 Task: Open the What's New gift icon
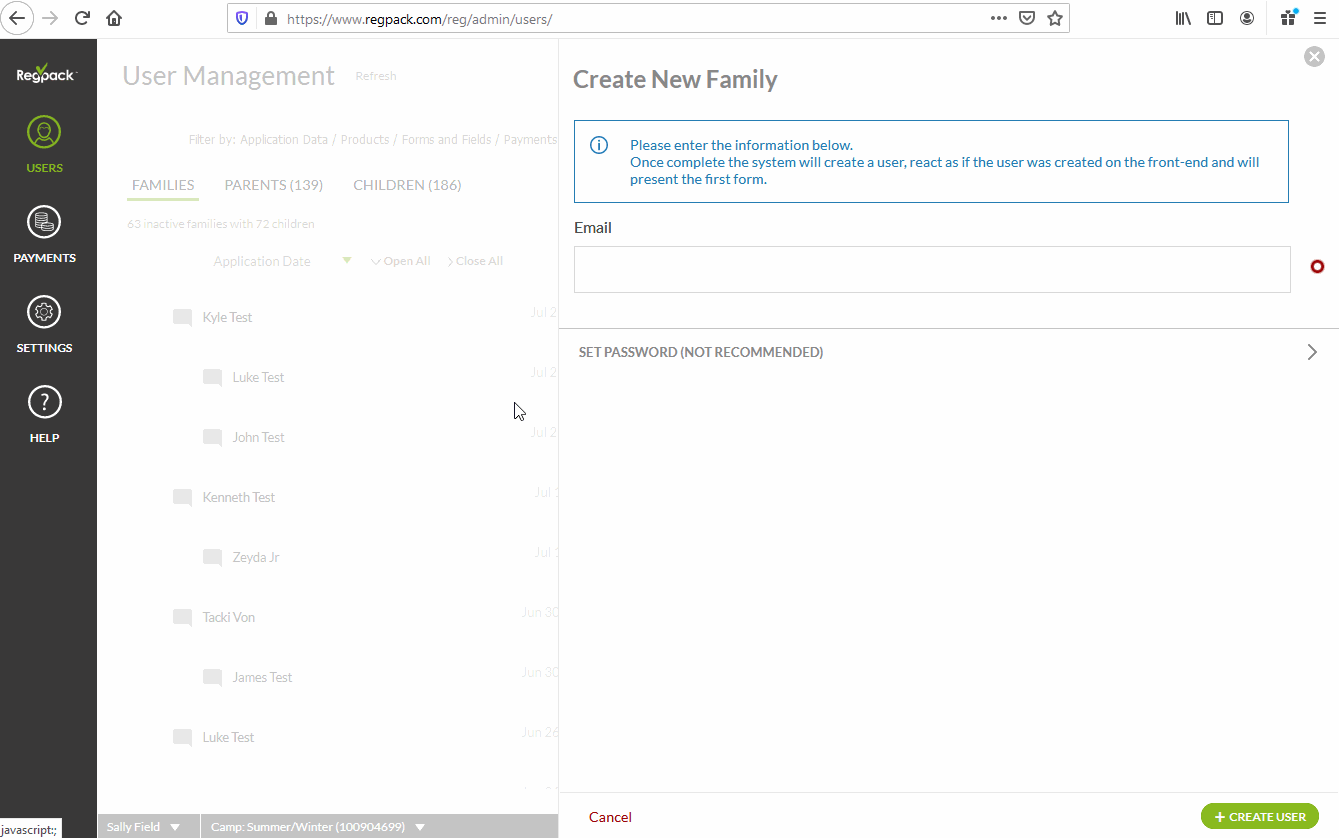click(1287, 17)
